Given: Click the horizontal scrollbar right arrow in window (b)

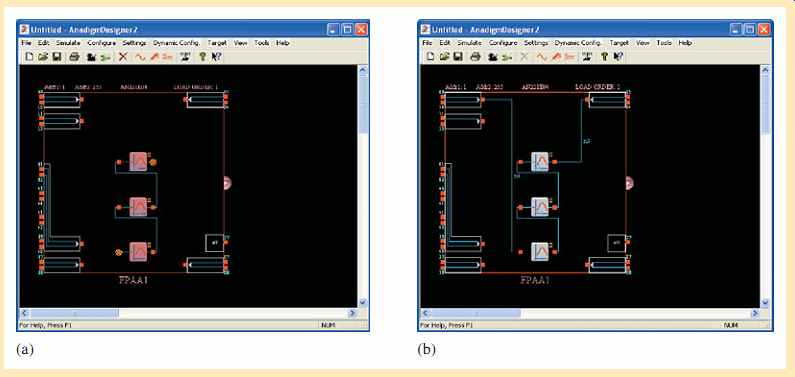Looking at the screenshot, I should [756, 314].
